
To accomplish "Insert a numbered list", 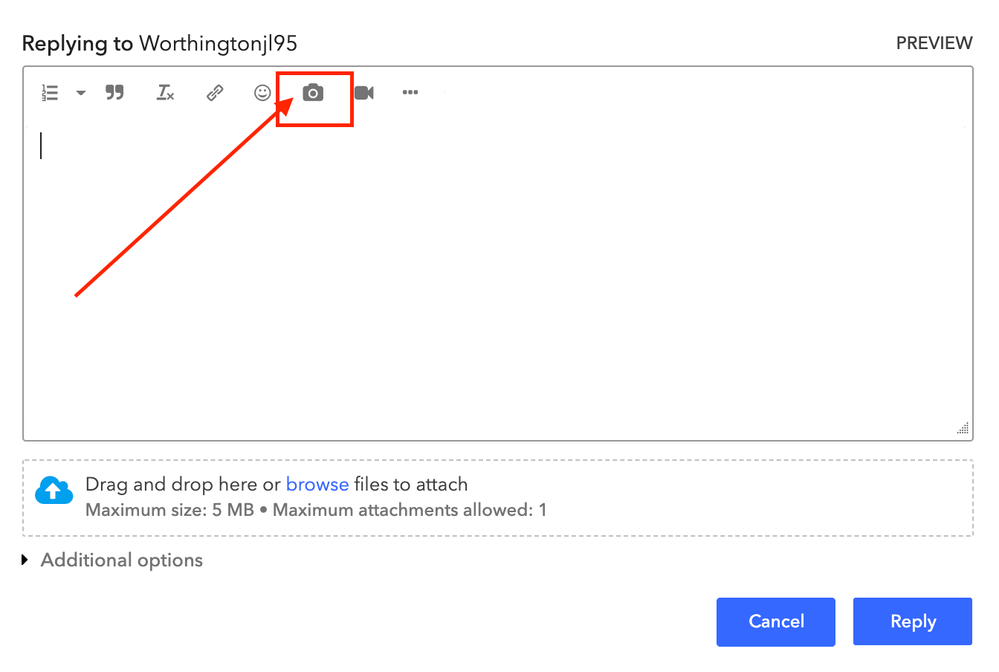I will point(50,93).
